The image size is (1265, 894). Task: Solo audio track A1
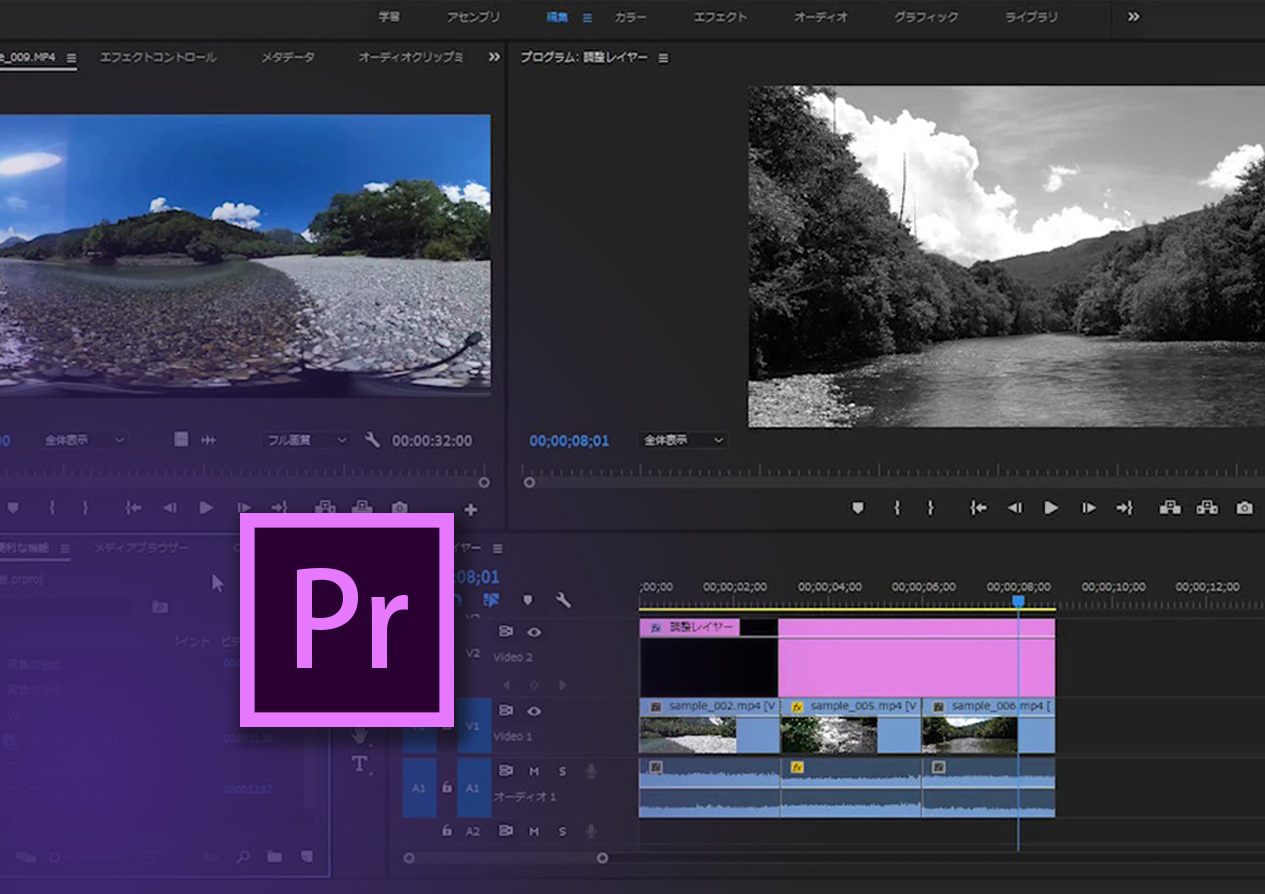562,771
